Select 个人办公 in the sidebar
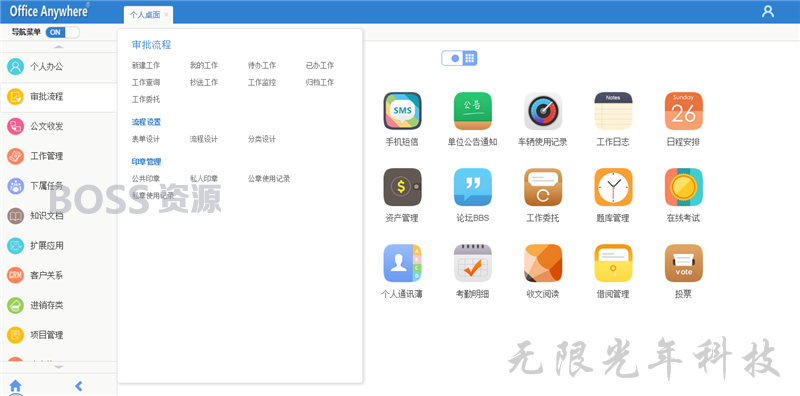 (59, 66)
